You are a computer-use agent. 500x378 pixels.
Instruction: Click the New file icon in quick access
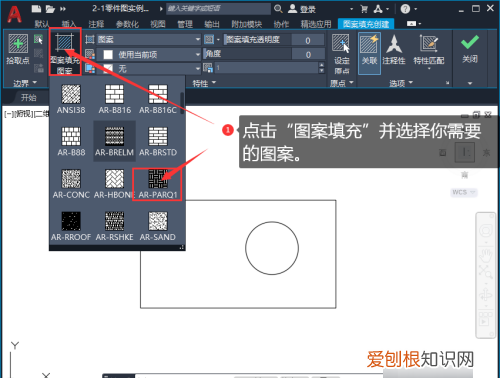(36, 9)
